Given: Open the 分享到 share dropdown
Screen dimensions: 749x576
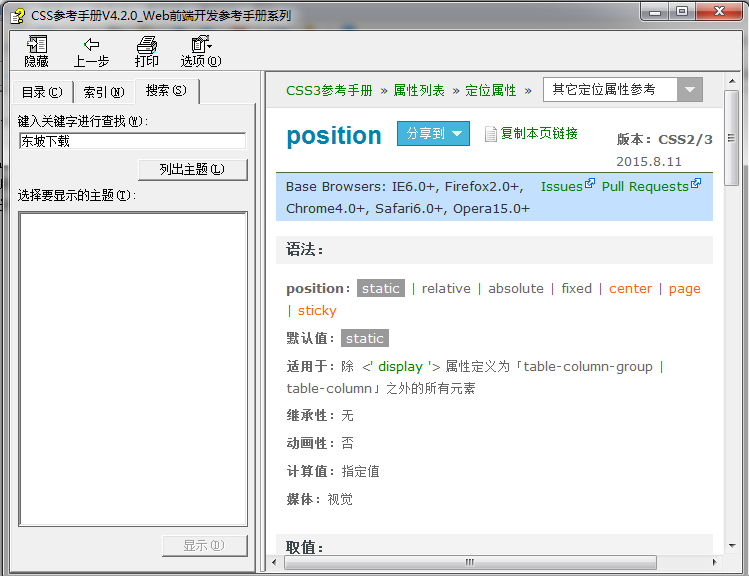Looking at the screenshot, I should 433,133.
